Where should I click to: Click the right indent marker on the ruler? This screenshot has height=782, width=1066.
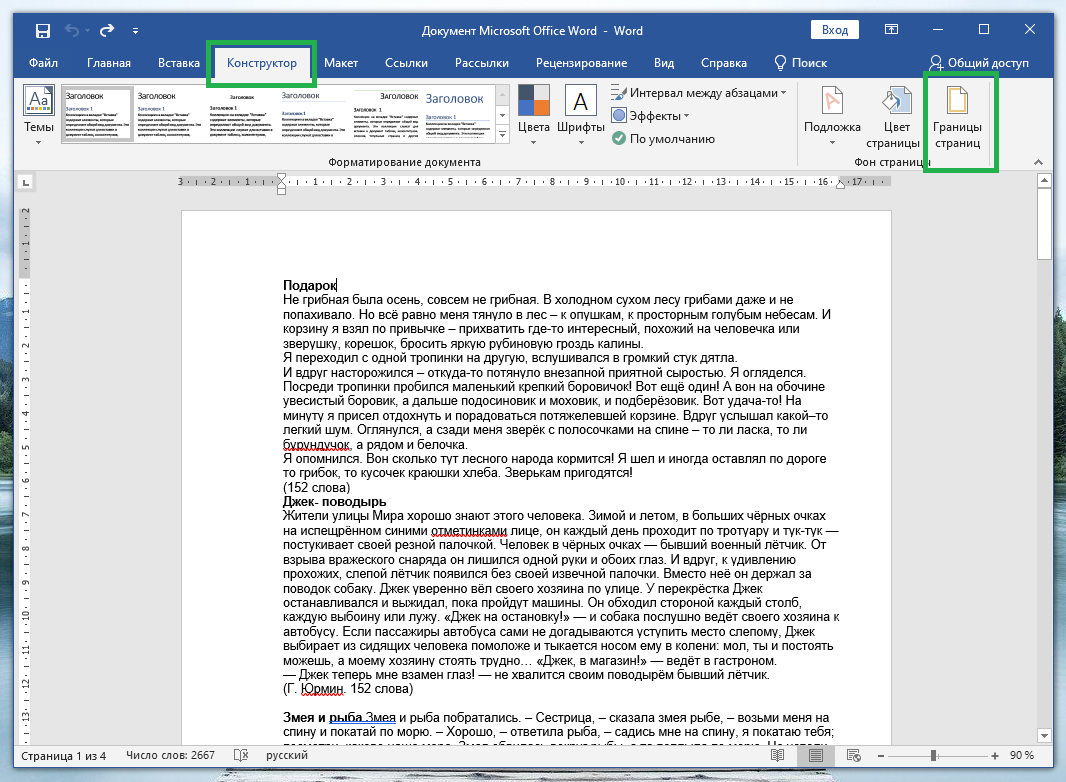(840, 184)
